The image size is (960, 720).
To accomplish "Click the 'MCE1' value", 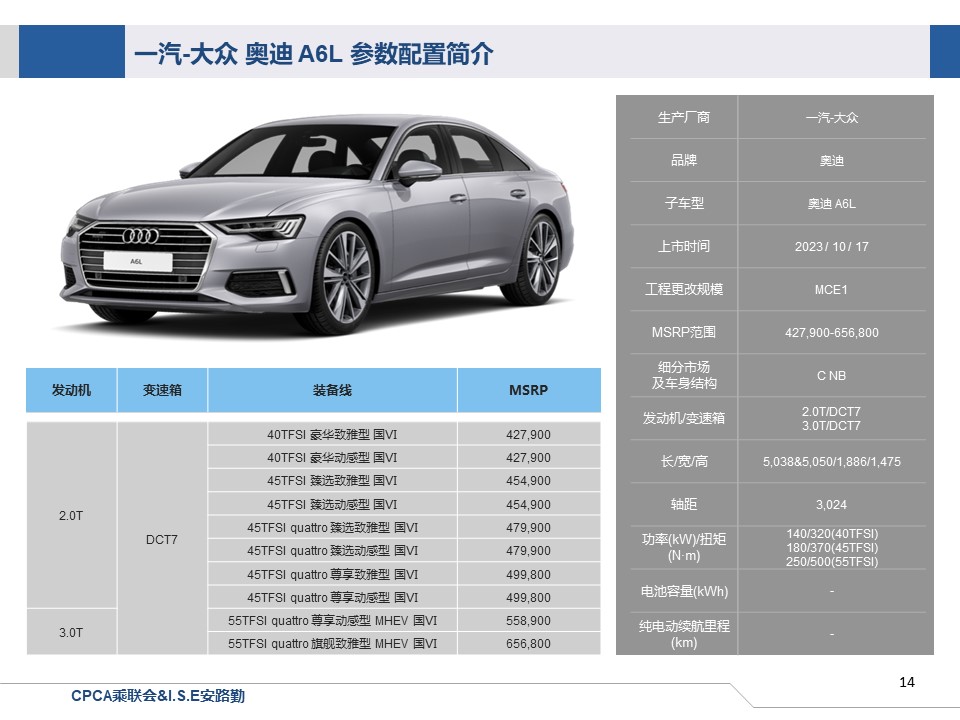I will pos(831,290).
